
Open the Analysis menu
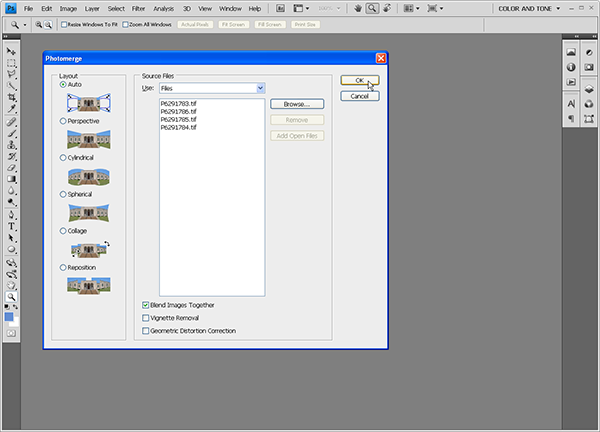(163, 8)
